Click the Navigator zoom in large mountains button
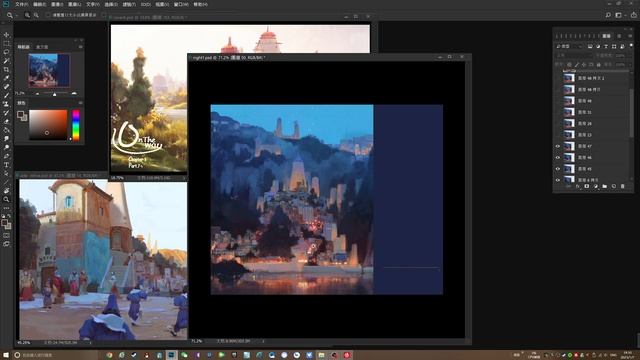 (x=74, y=93)
